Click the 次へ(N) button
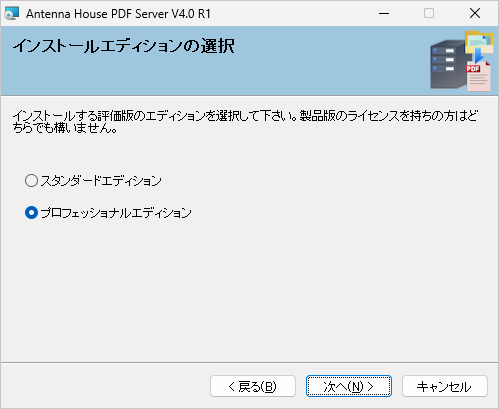The image size is (499, 409). (349, 386)
